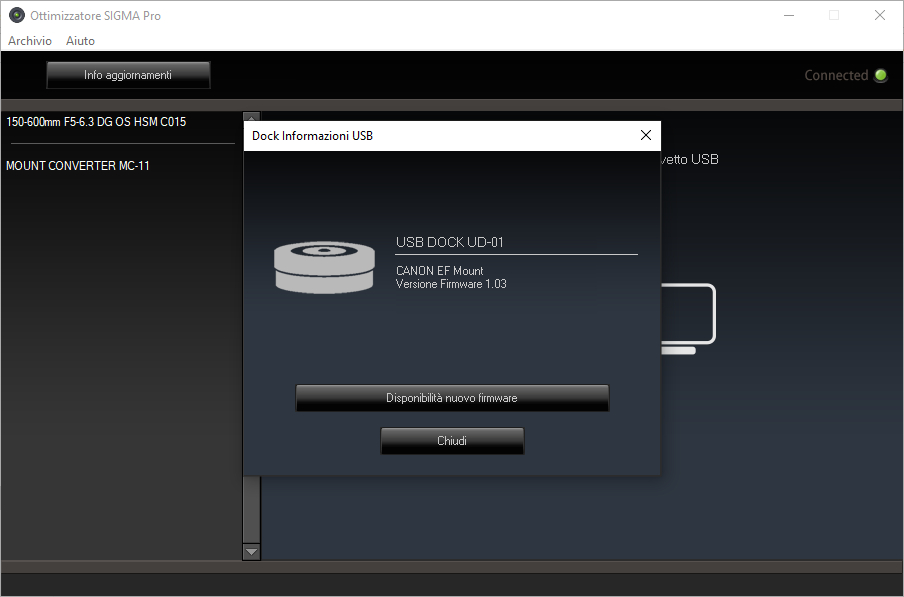Close the Dock Informazioni USB dialog

tap(646, 135)
